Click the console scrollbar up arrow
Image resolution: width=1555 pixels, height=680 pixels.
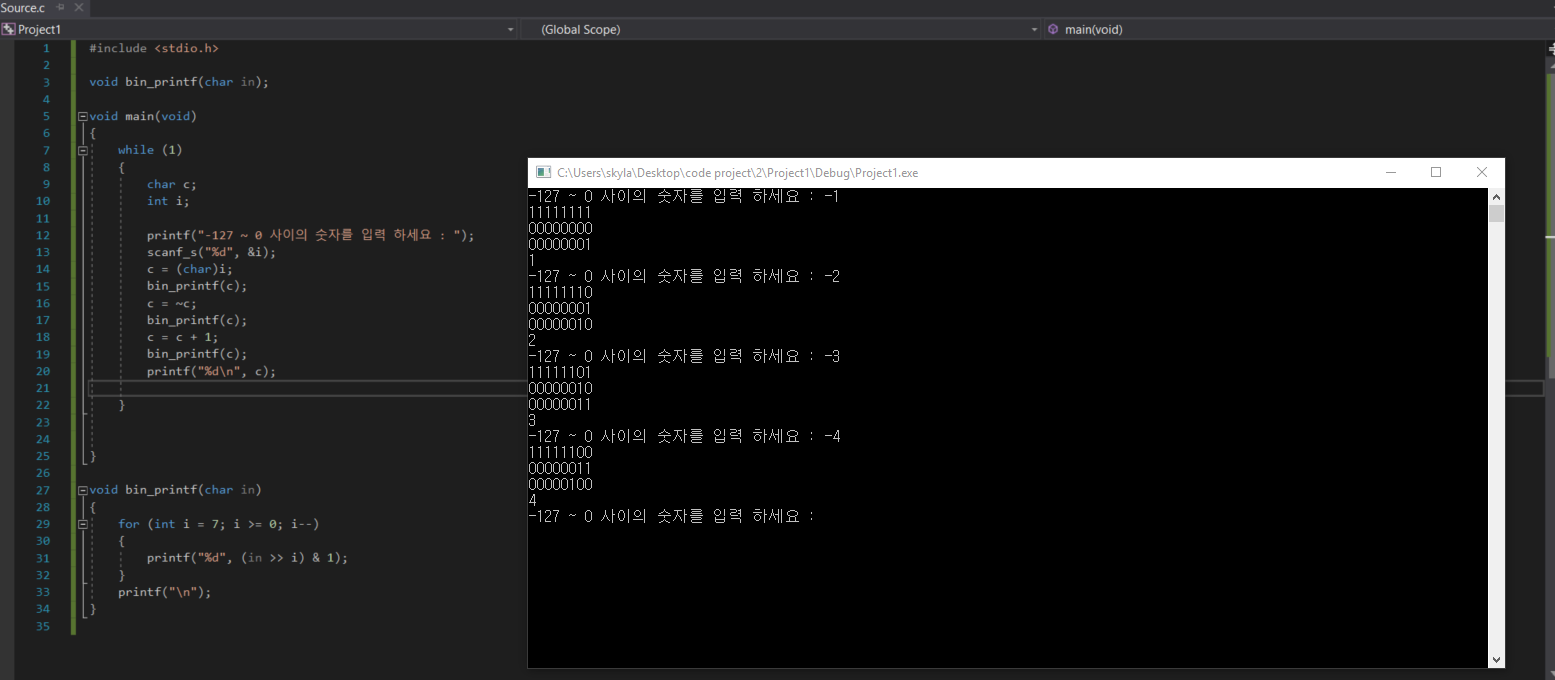click(1496, 196)
